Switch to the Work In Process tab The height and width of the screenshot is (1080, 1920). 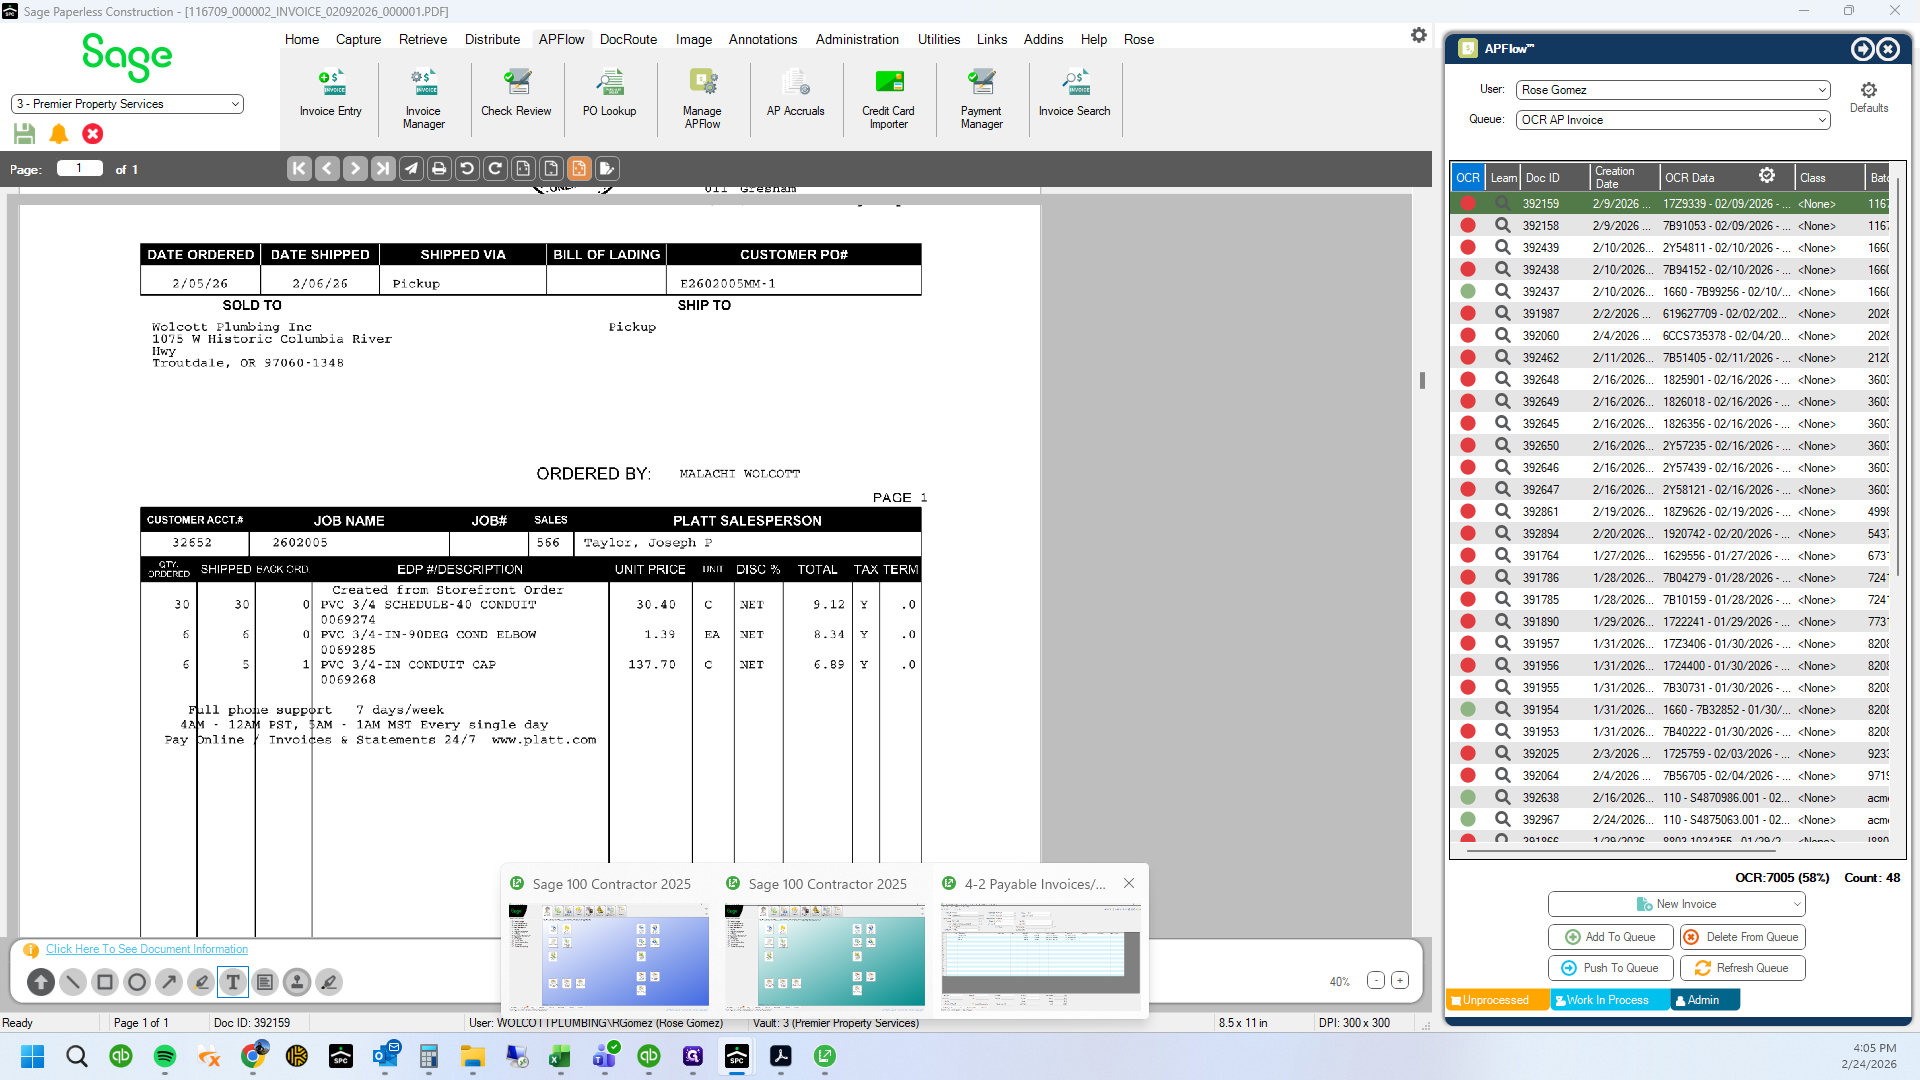(1608, 1000)
